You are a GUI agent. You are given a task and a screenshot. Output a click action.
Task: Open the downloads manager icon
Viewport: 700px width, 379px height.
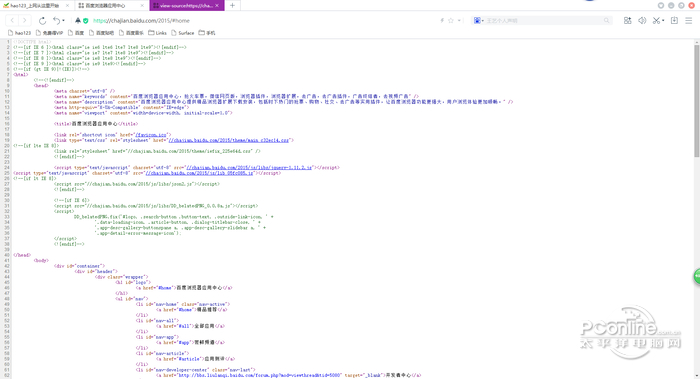675,21
